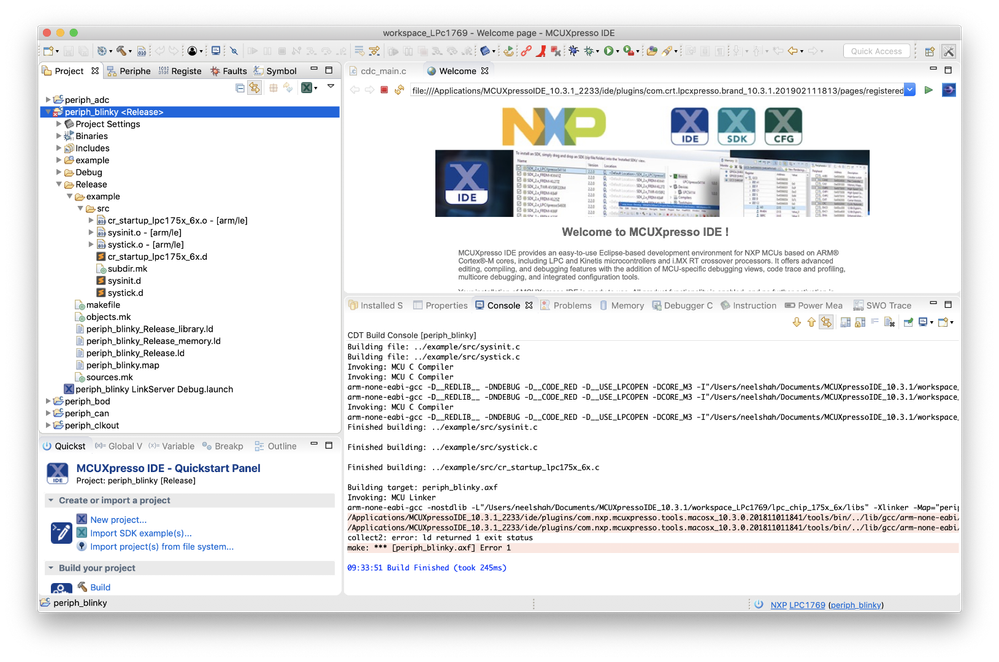Click the bug Debug toolbar icon
Image resolution: width=999 pixels, height=662 pixels.
tap(573, 51)
